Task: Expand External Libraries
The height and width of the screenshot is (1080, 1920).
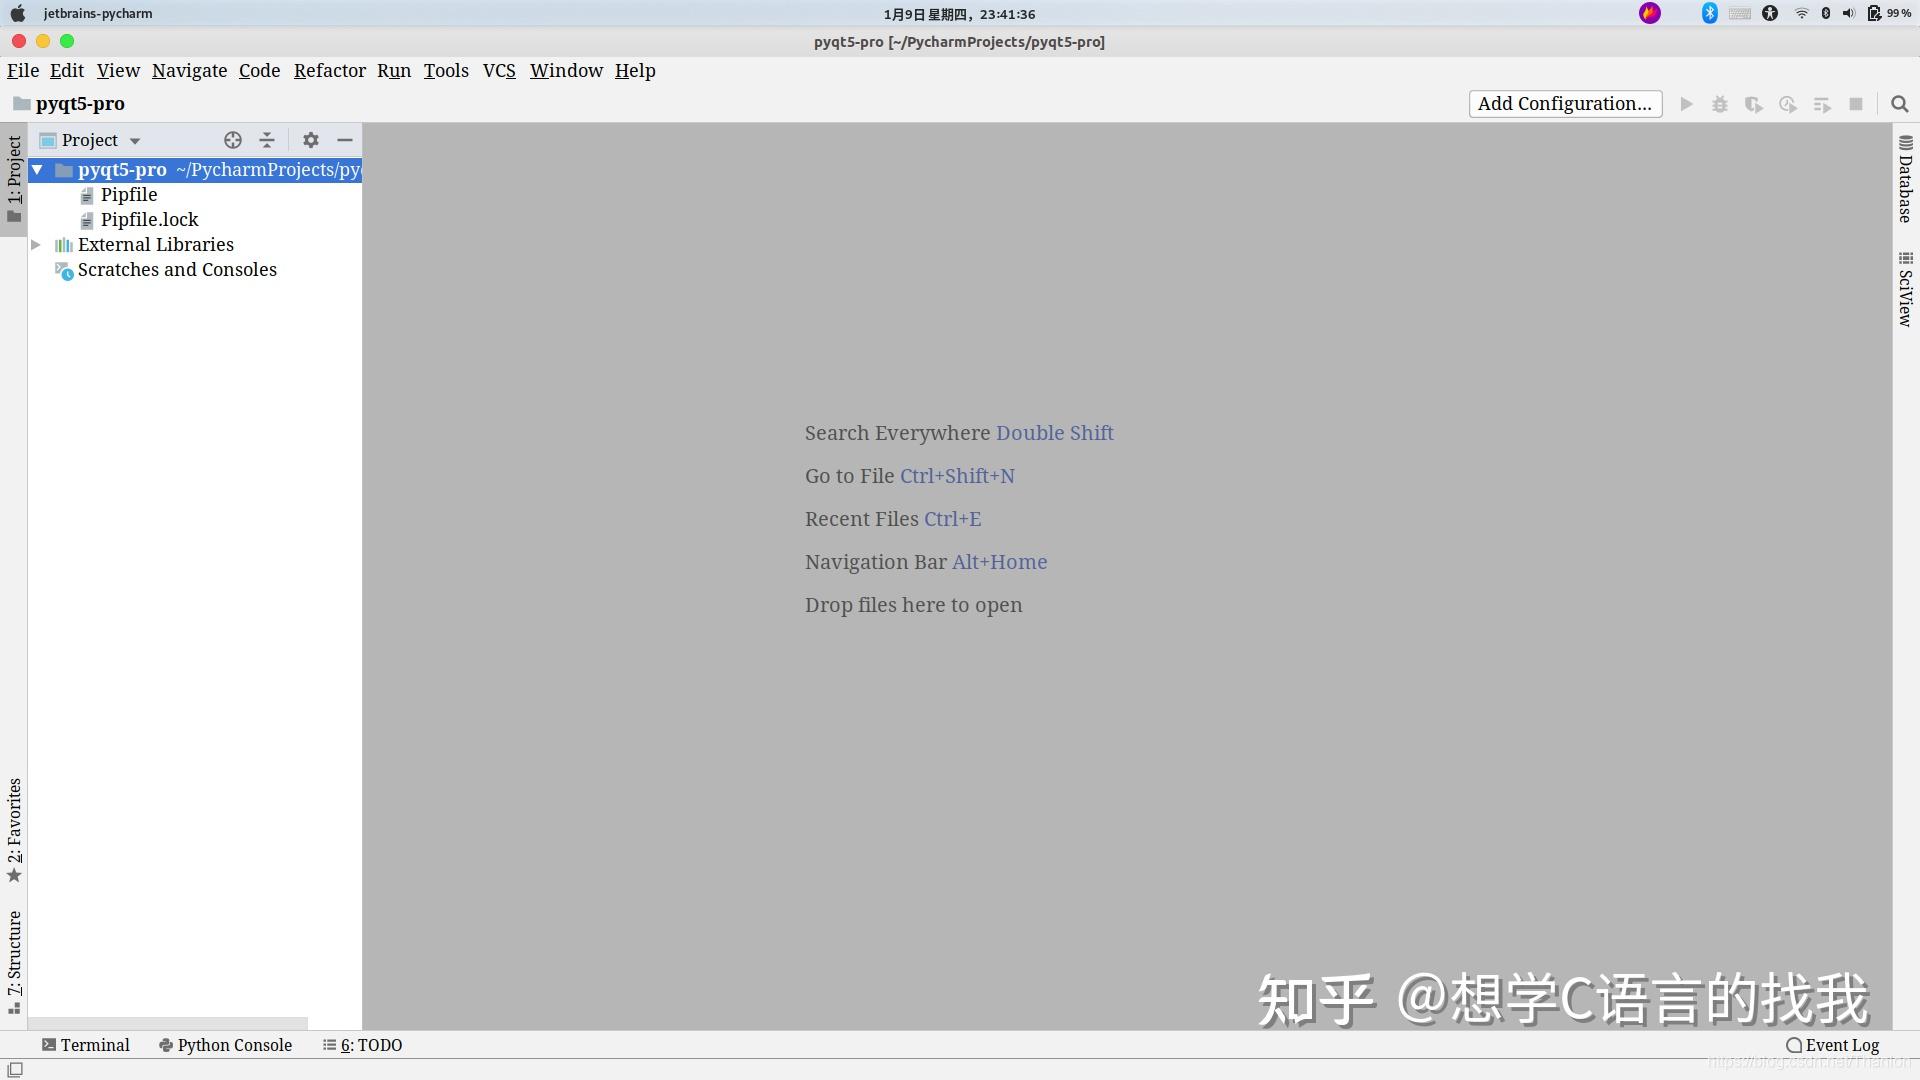Action: pyautogui.click(x=37, y=244)
